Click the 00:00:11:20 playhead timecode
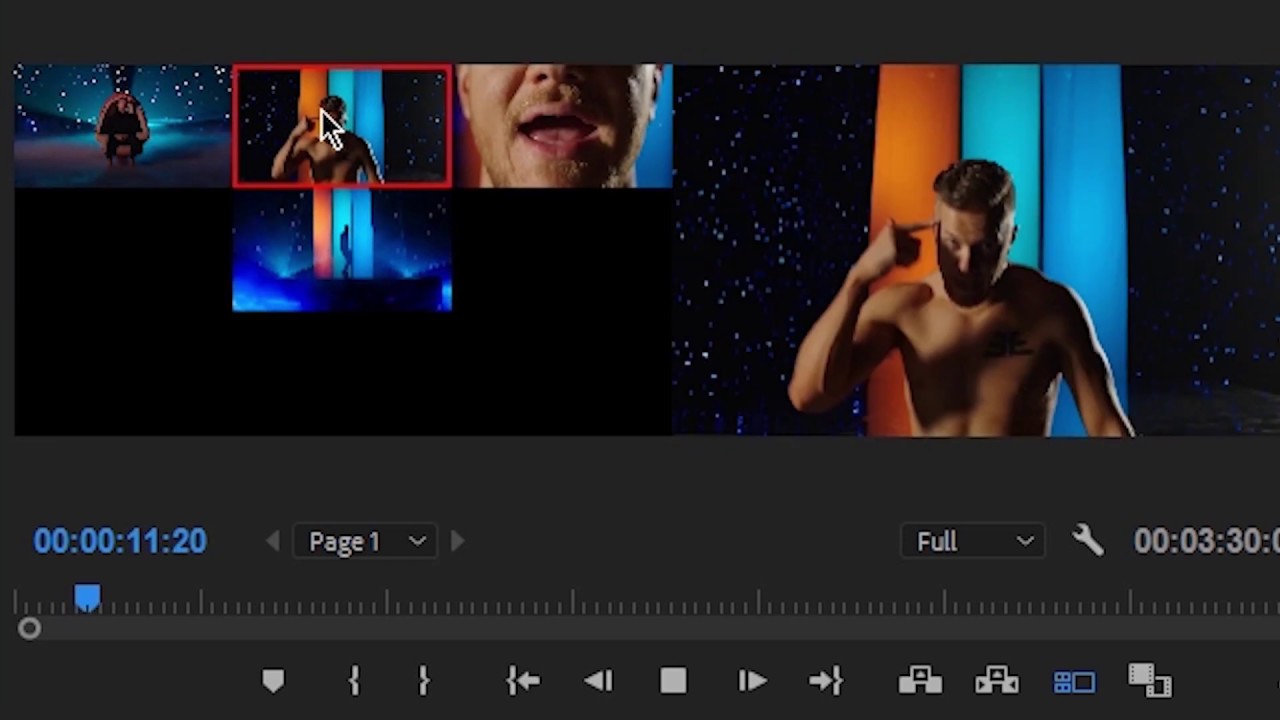Viewport: 1280px width, 720px height. point(120,541)
